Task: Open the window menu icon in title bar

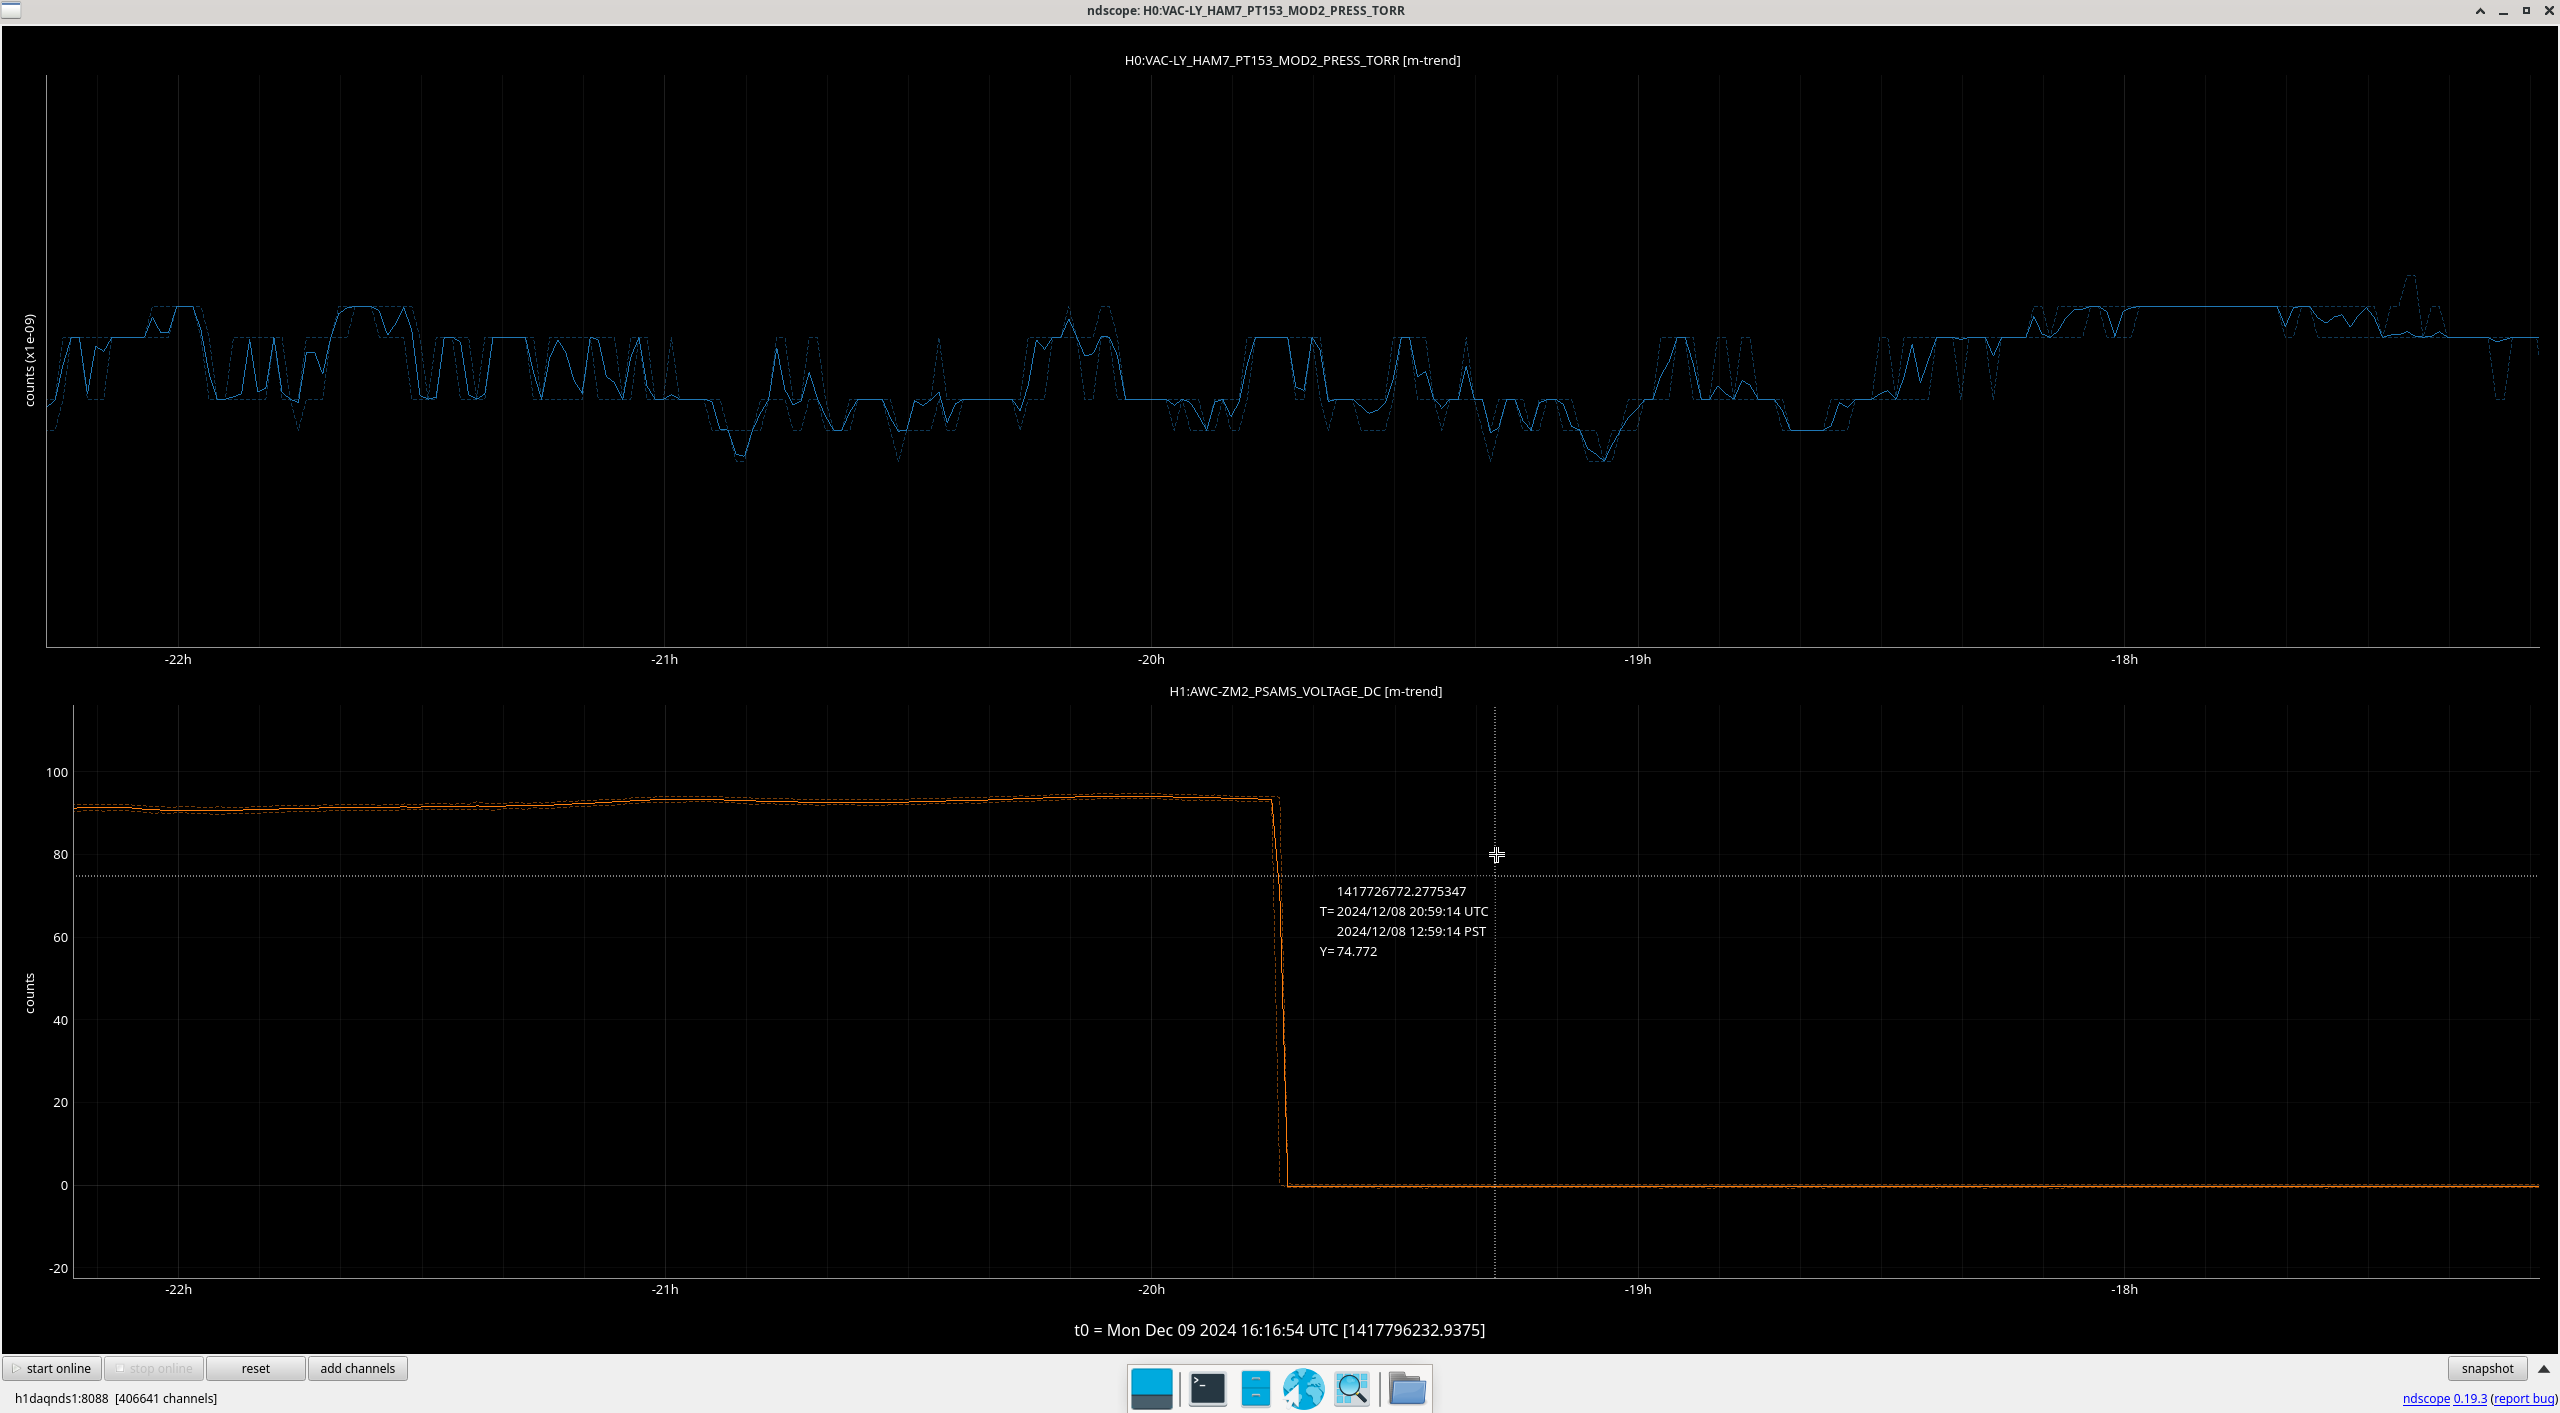Action: 10,11
